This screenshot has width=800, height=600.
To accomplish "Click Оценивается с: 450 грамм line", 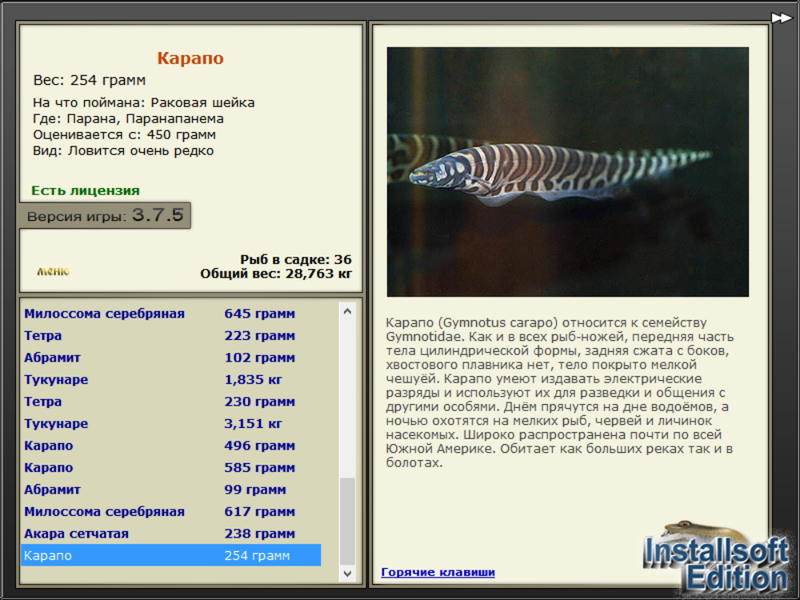I will pos(124,135).
